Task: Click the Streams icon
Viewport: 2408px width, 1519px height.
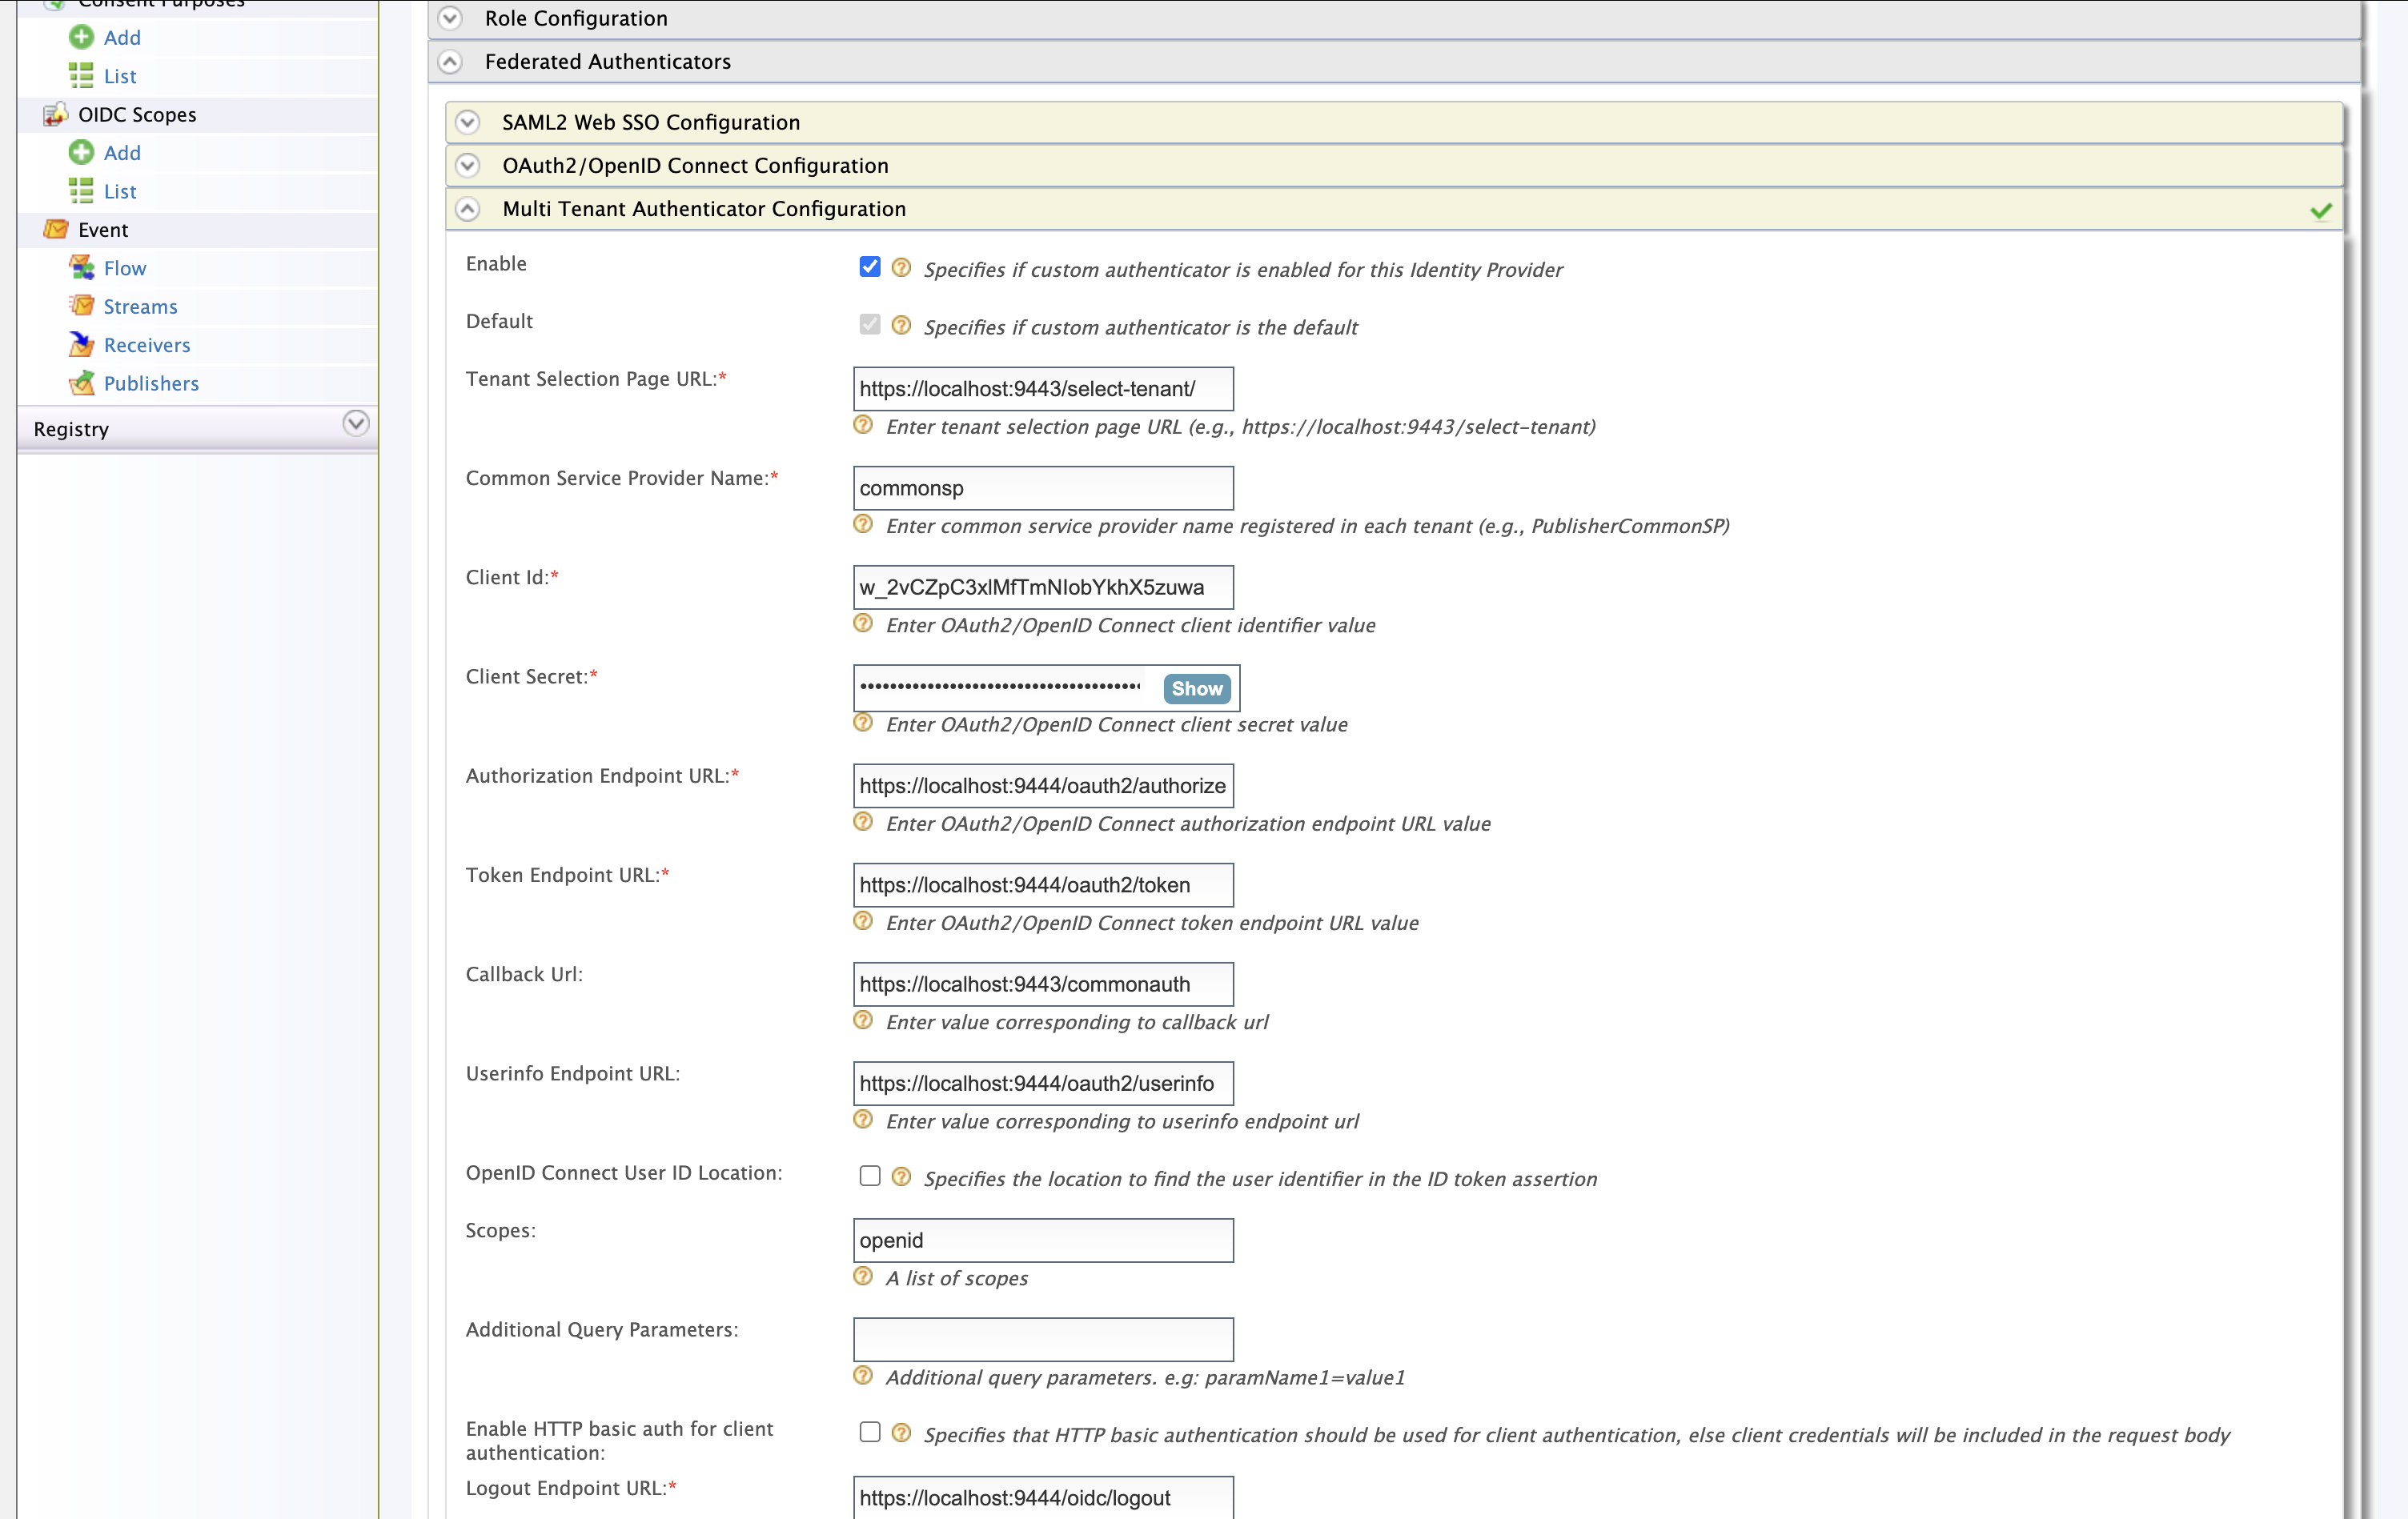Action: point(81,305)
